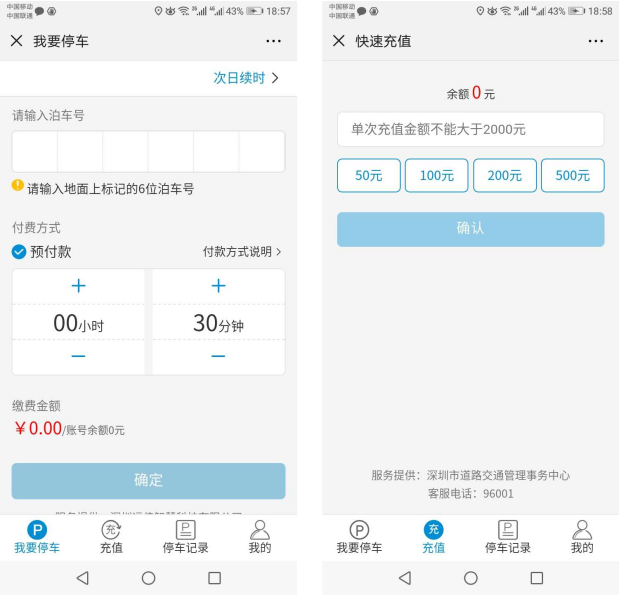Select the 我要停车 tab on the left screen
Image resolution: width=619 pixels, height=595 pixels.
[x=37, y=537]
